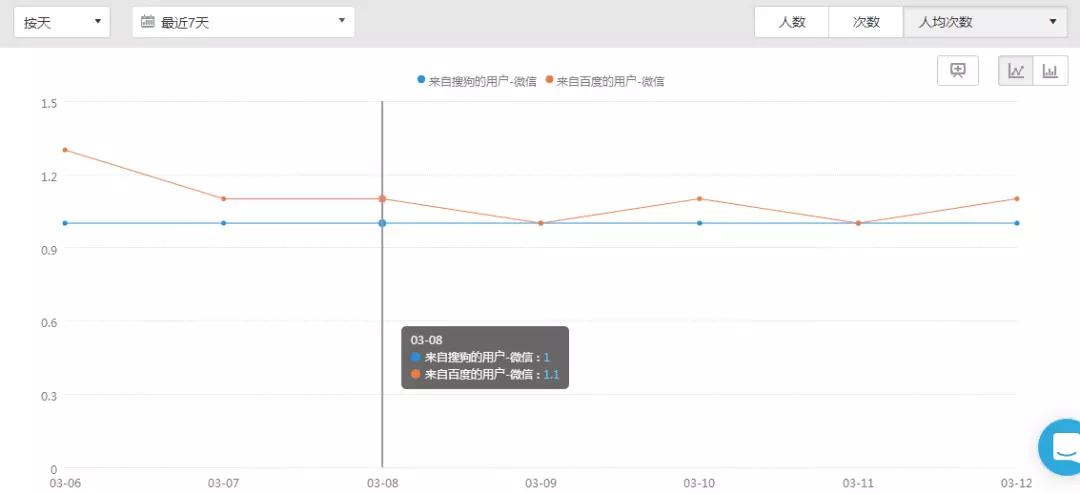The width and height of the screenshot is (1080, 494).
Task: Switch to the 次数 metric tab
Action: (x=866, y=22)
